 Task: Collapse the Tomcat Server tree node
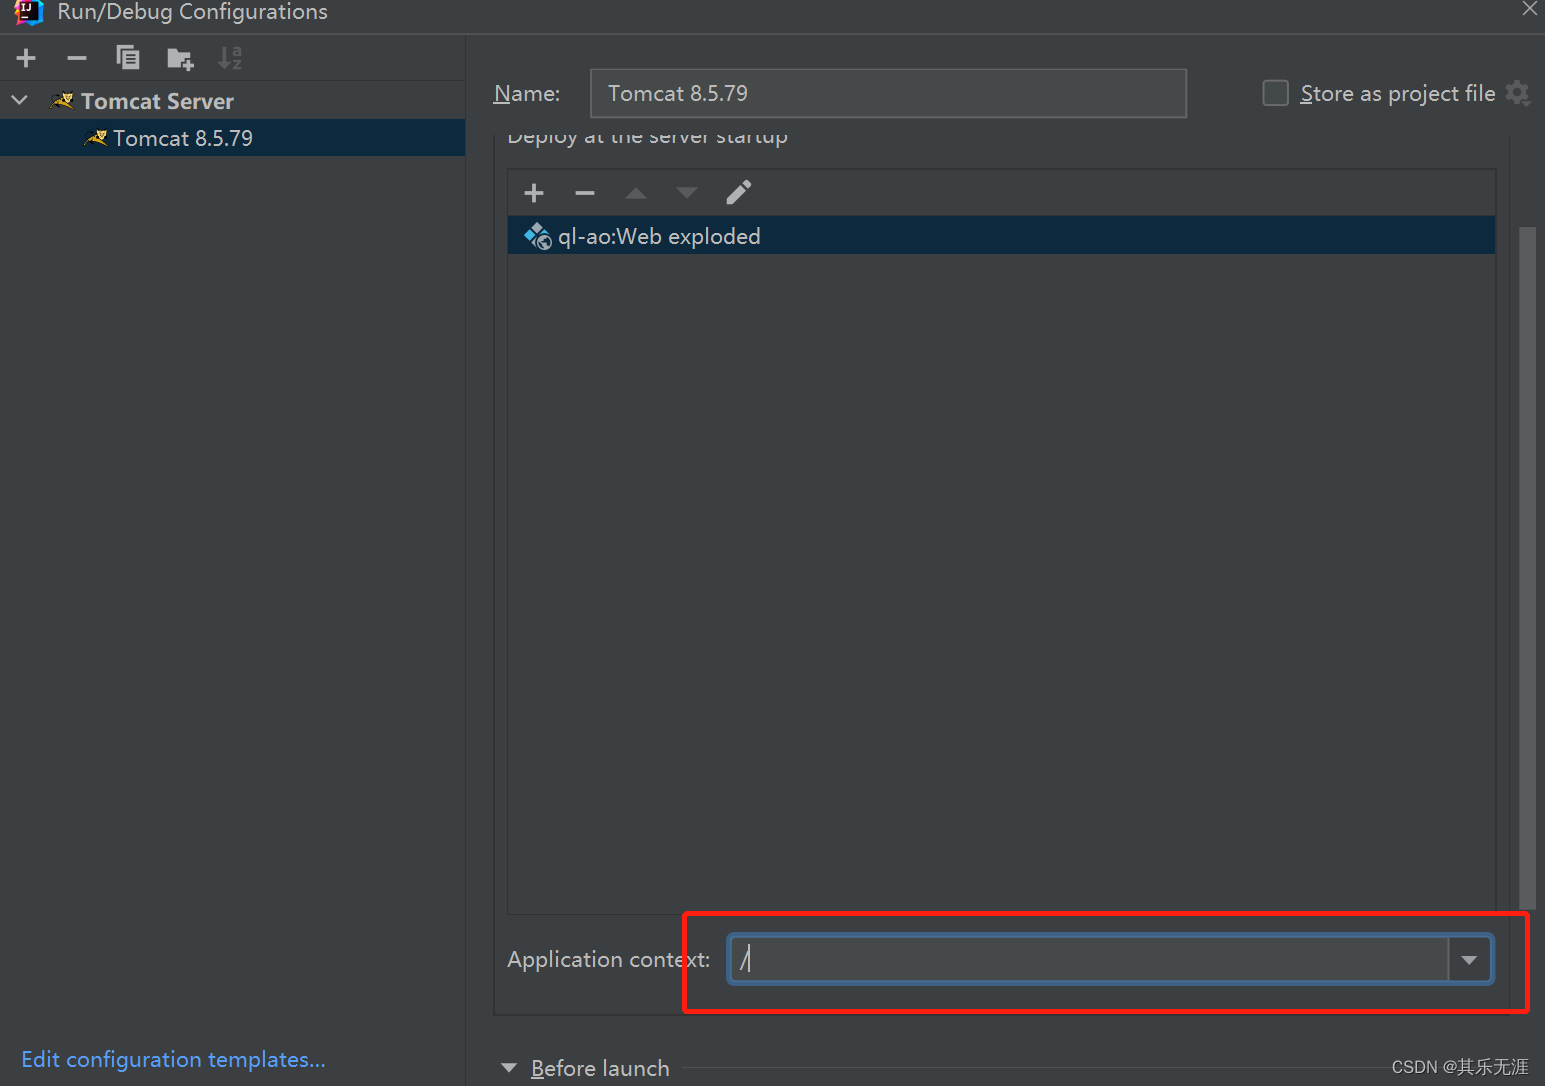pos(19,100)
